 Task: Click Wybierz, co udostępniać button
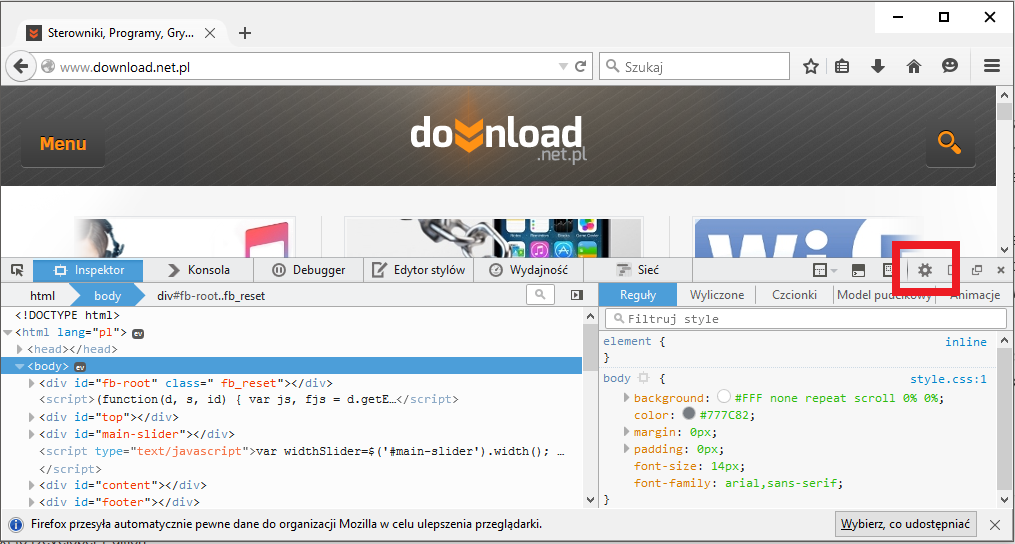tap(906, 523)
